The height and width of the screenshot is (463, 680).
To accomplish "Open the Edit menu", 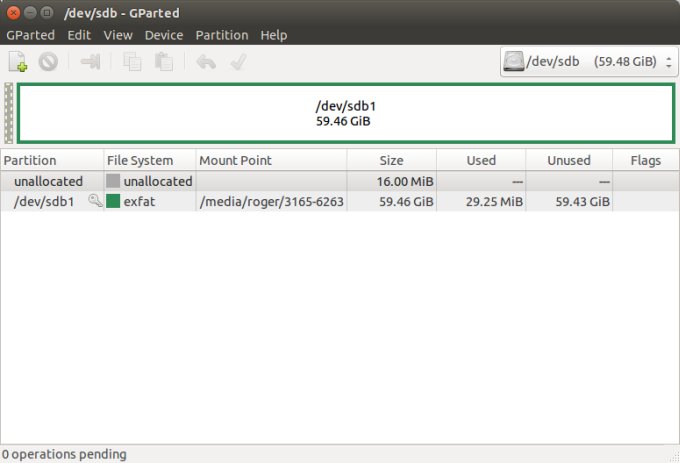I will [79, 35].
